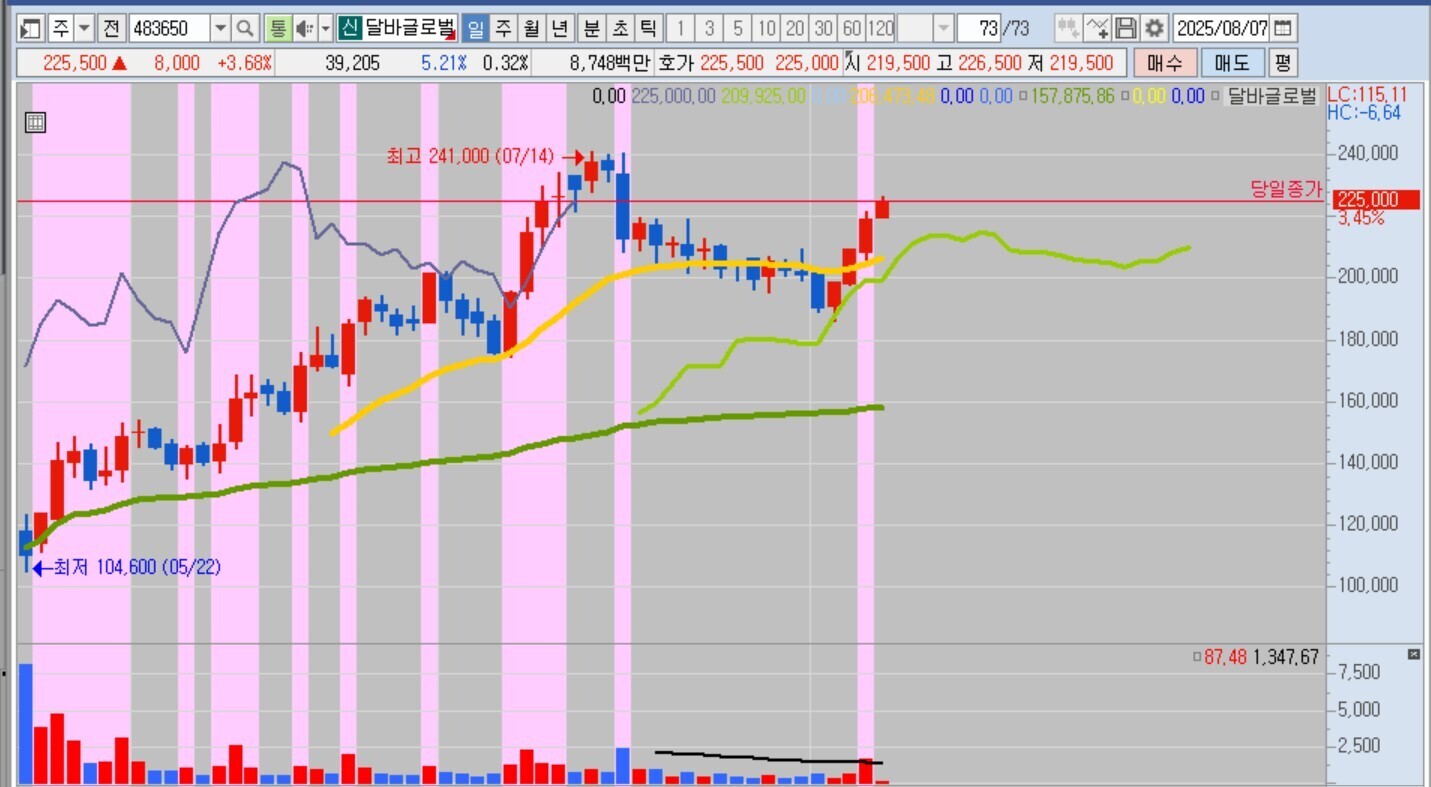Click the 209,925.00 green legend value
Viewport: 1431px width, 787px height.
click(764, 97)
